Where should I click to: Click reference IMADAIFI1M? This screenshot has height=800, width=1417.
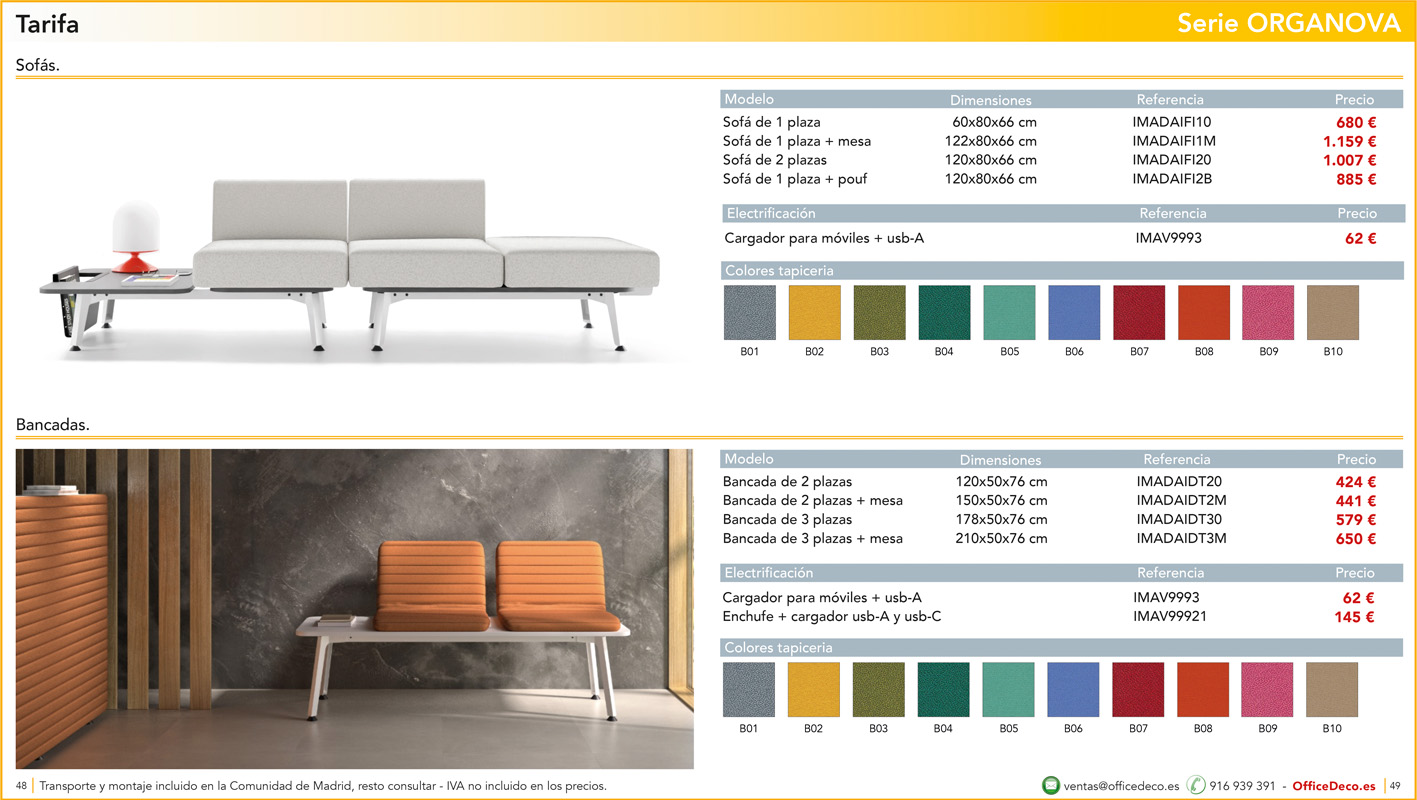tap(1174, 141)
